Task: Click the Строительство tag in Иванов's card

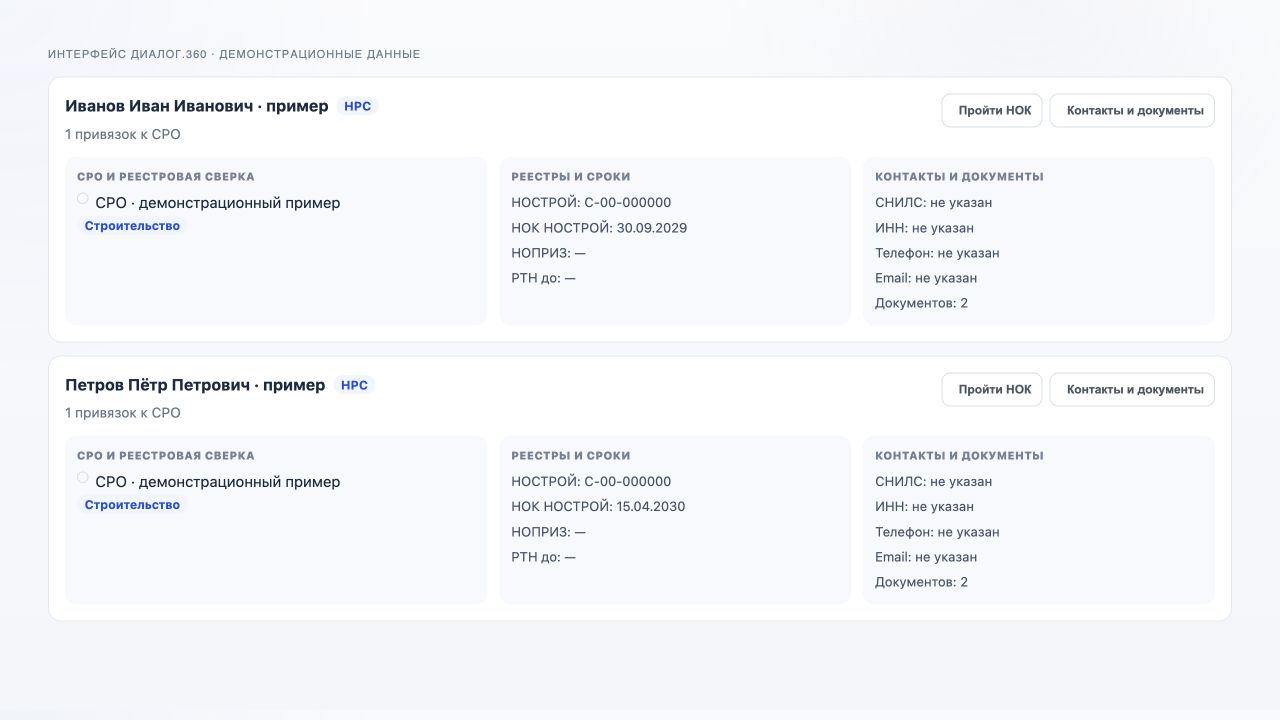Action: 132,226
